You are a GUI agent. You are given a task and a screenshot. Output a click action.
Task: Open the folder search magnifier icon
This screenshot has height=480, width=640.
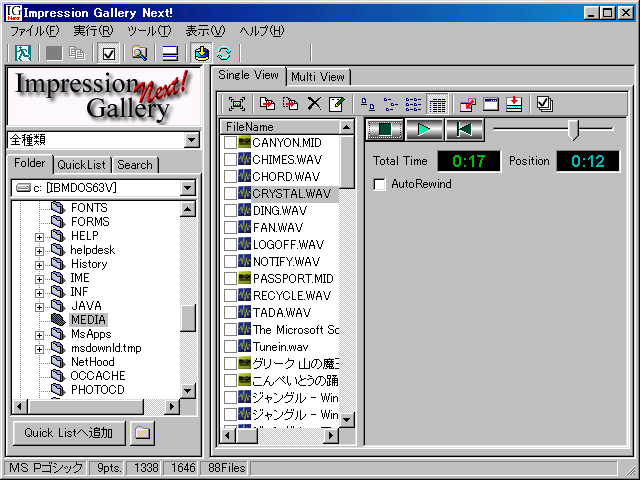(x=139, y=53)
